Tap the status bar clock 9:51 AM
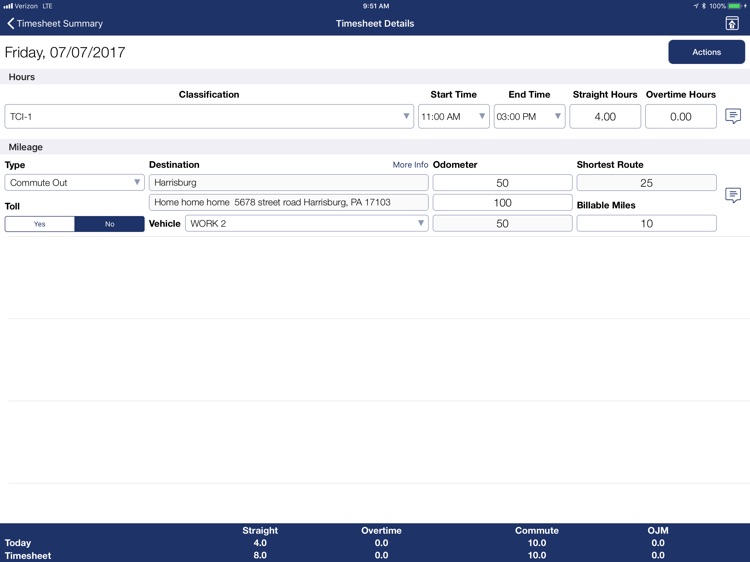This screenshot has width=750, height=562. [x=375, y=6]
